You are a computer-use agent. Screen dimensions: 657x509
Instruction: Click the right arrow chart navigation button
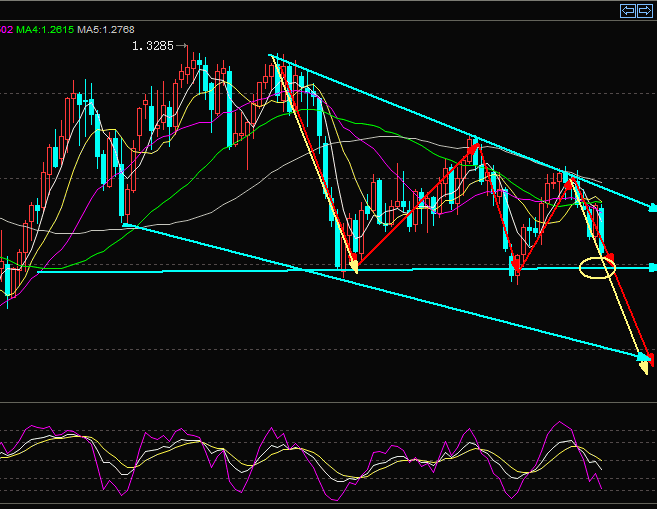pos(644,11)
